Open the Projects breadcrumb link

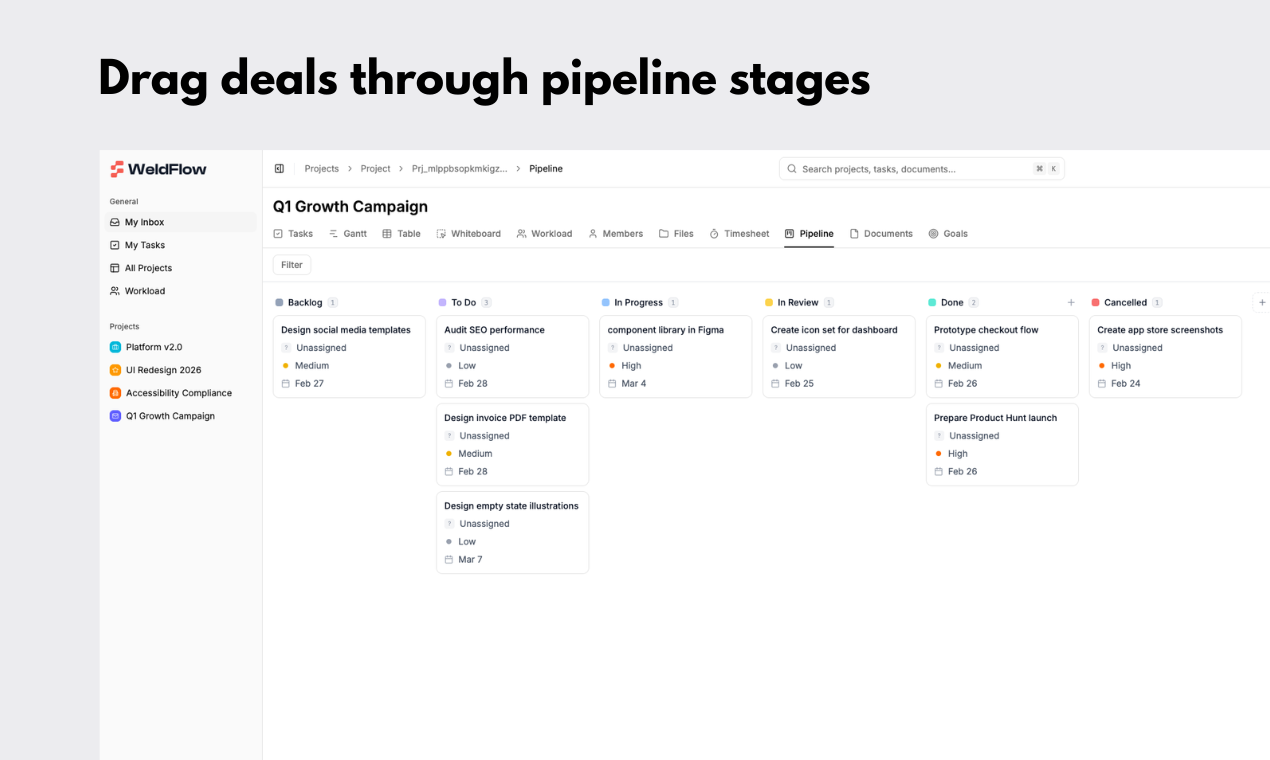coord(321,169)
